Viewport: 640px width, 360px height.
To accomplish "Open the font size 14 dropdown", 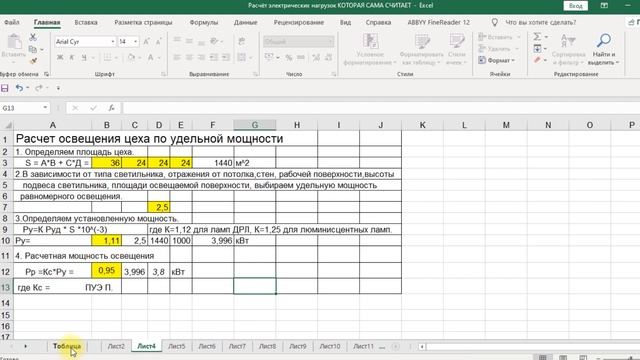I will pos(136,42).
